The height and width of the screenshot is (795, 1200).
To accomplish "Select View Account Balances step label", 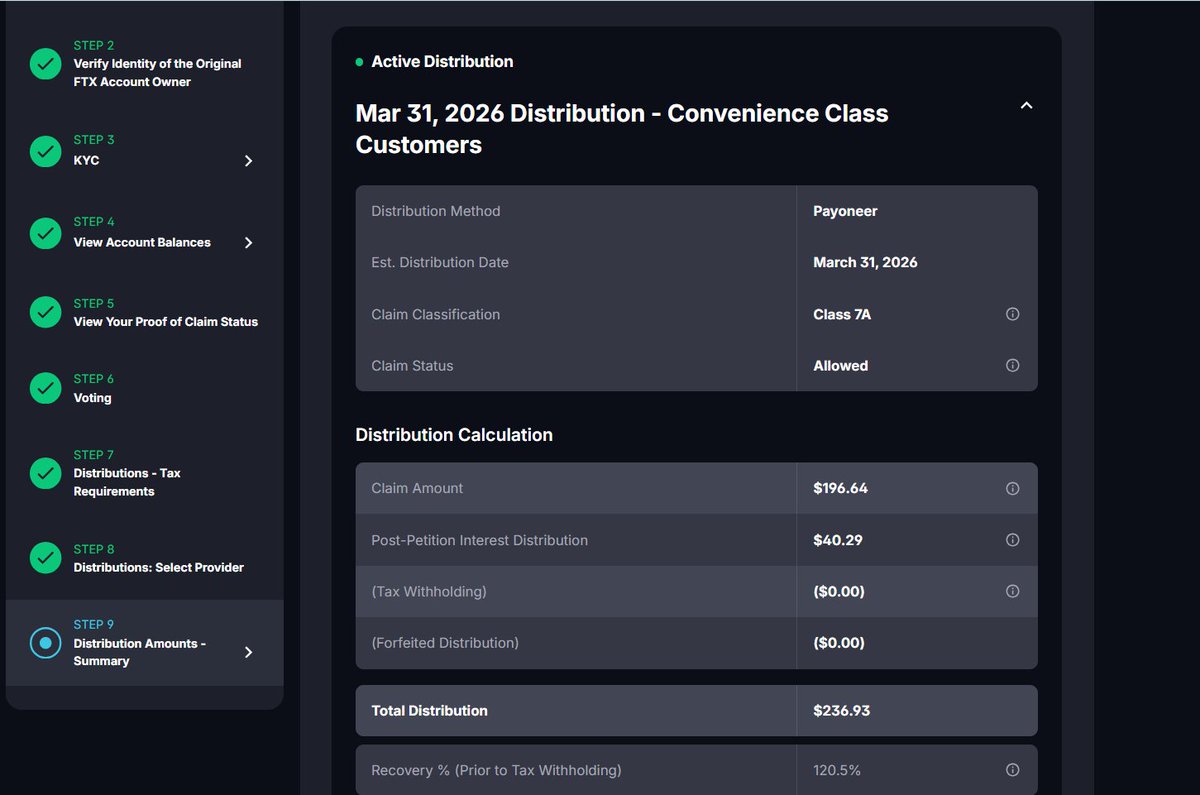I will point(142,242).
